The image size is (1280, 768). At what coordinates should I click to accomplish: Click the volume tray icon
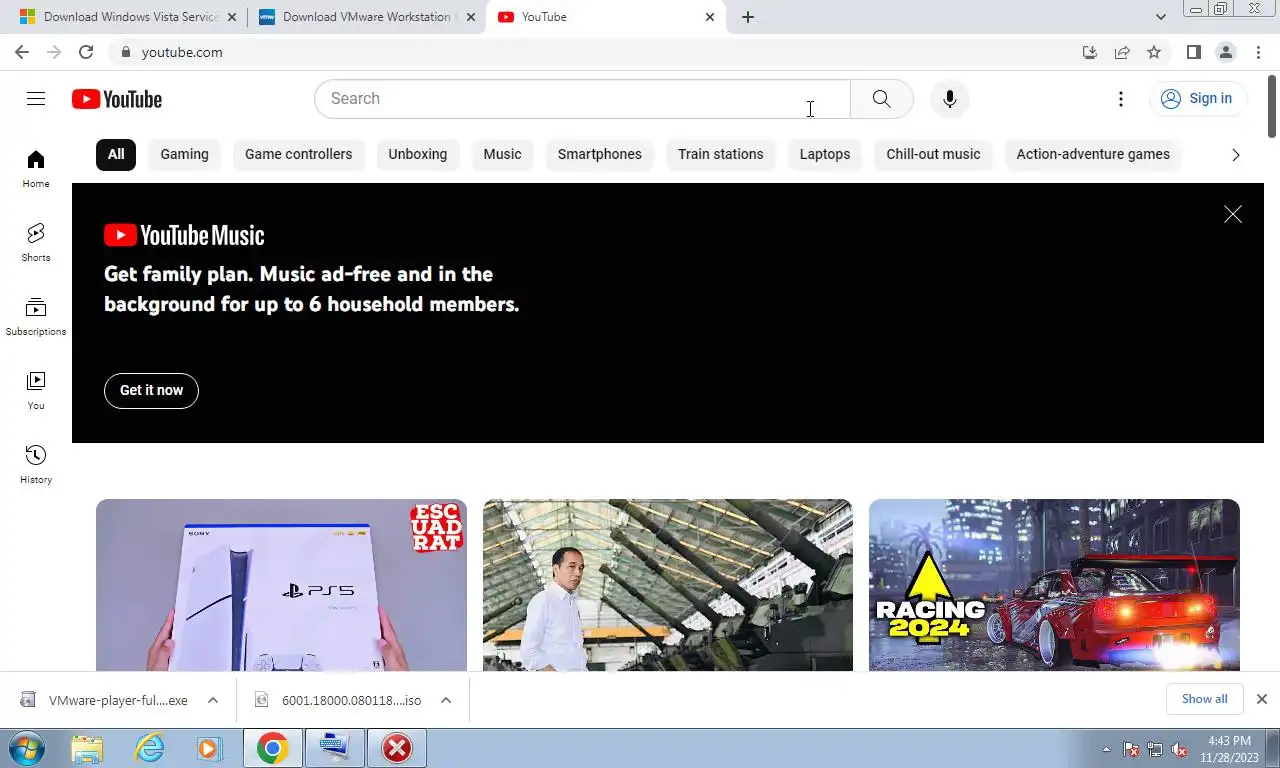point(1180,749)
